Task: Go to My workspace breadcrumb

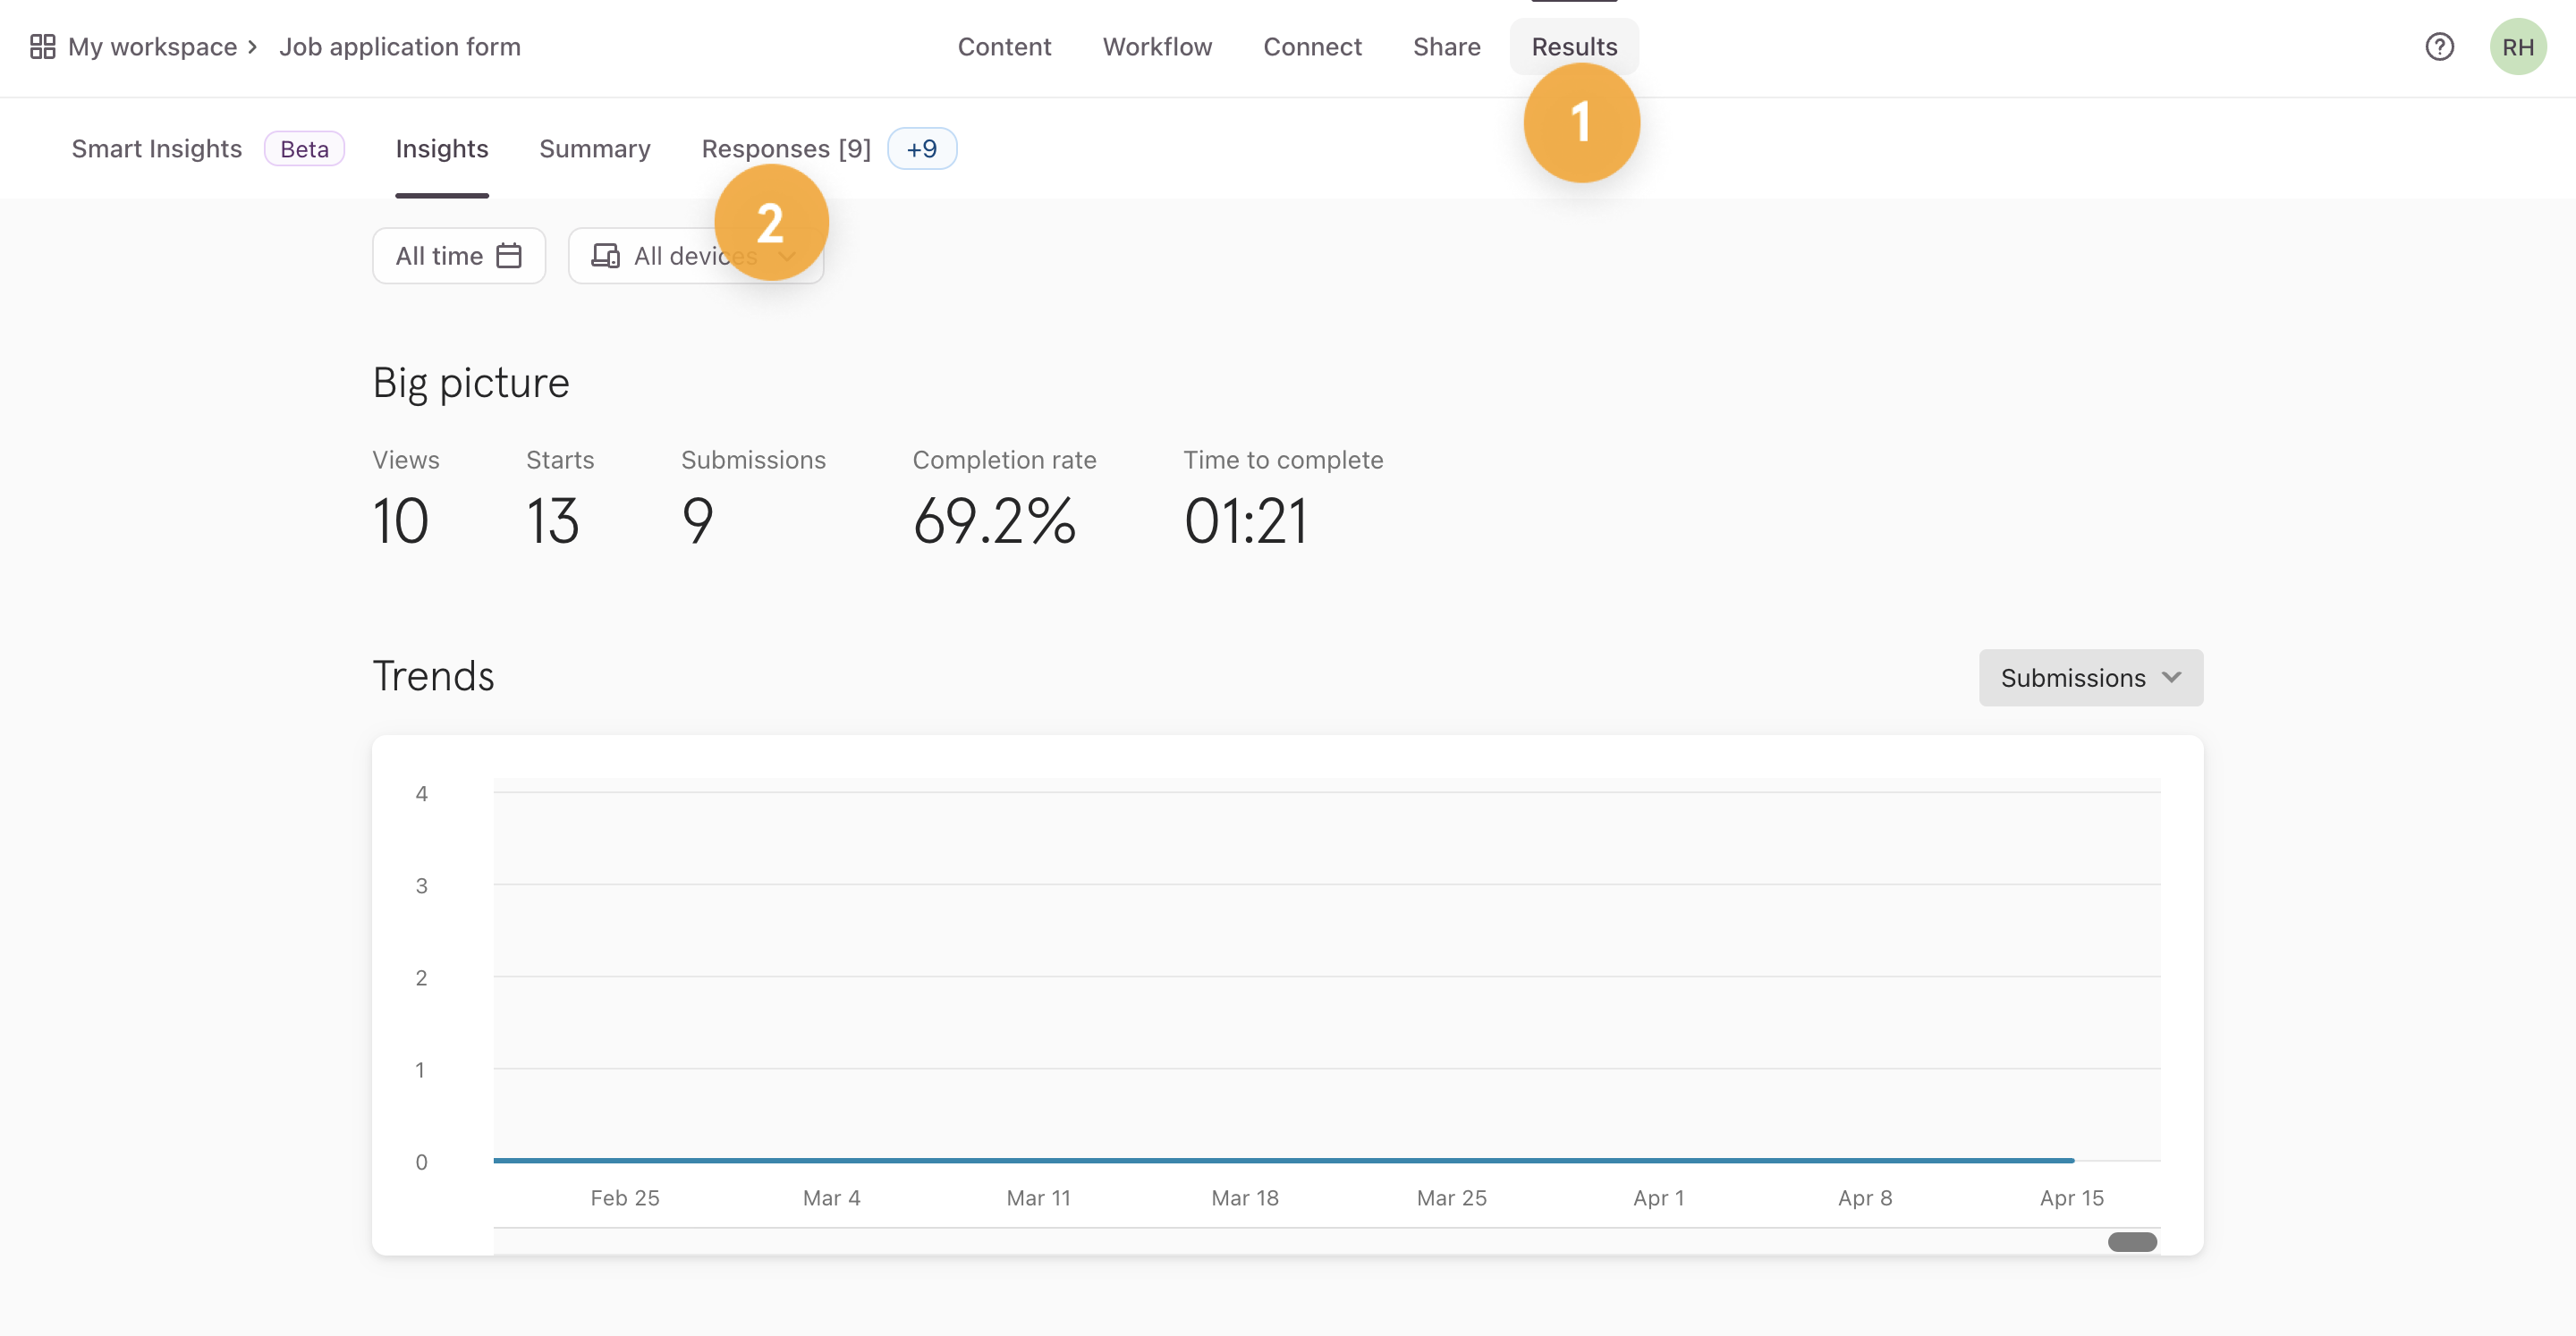Action: coord(152,47)
